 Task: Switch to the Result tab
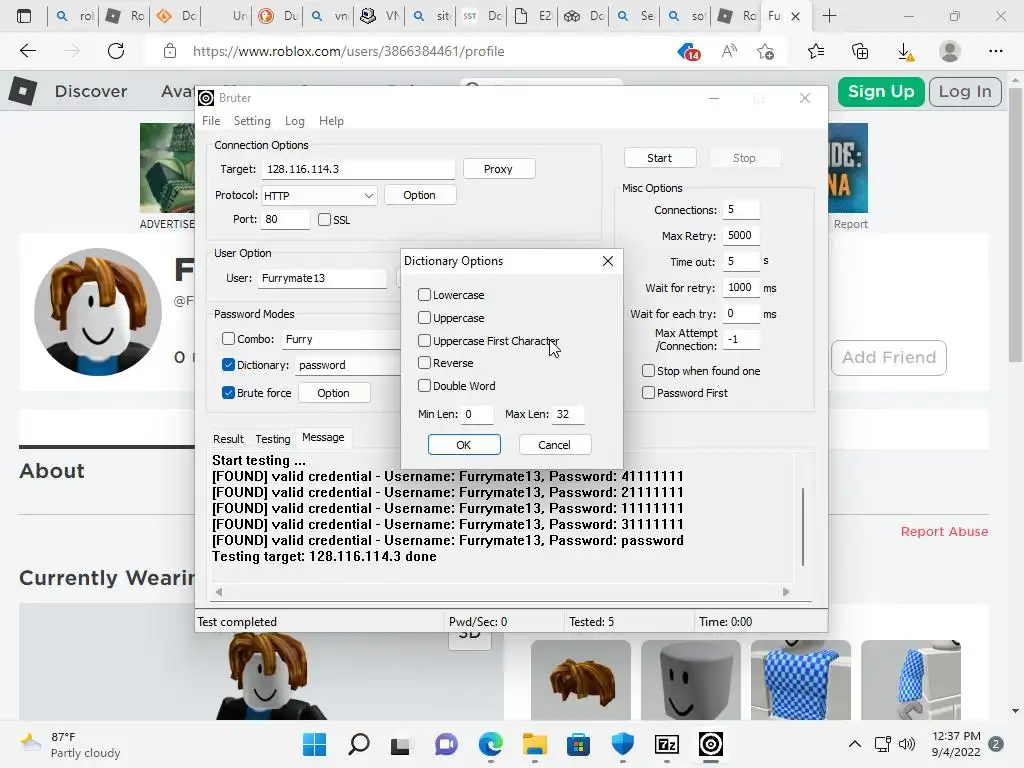pyautogui.click(x=228, y=439)
